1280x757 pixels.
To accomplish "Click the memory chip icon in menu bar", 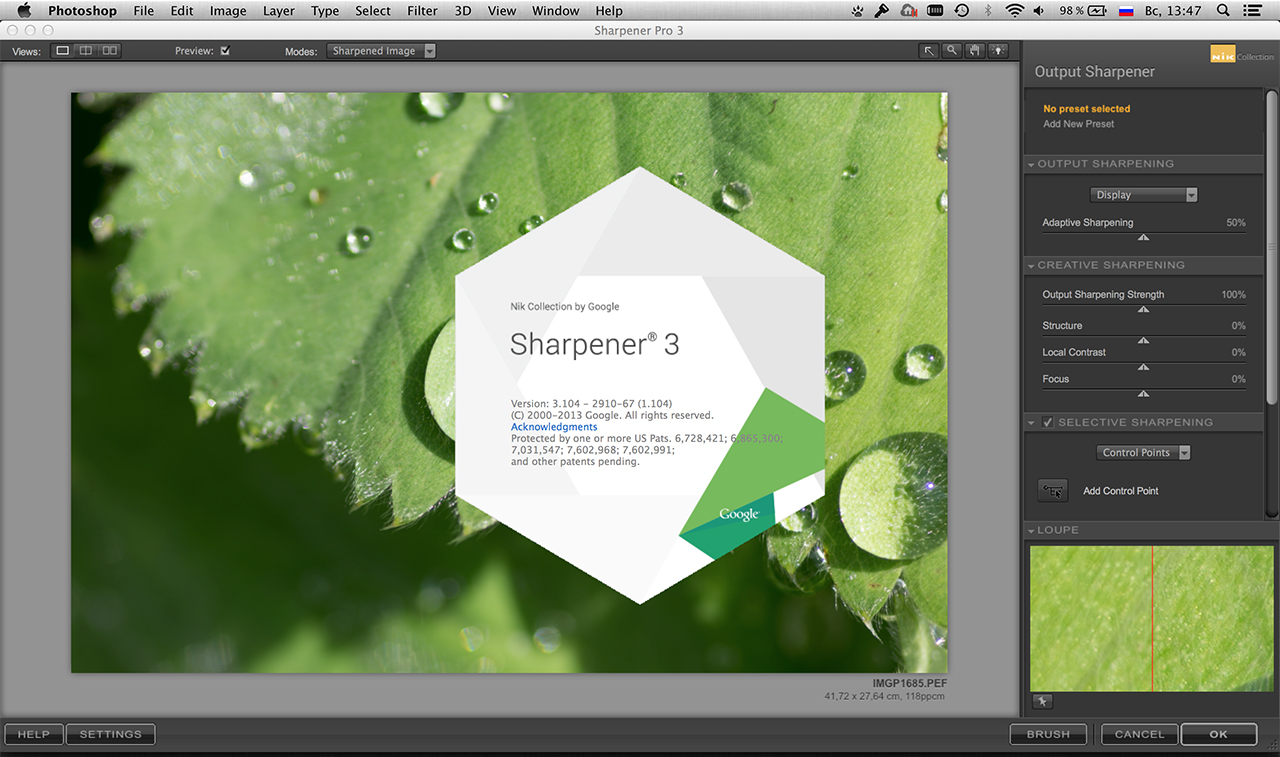I will point(936,11).
